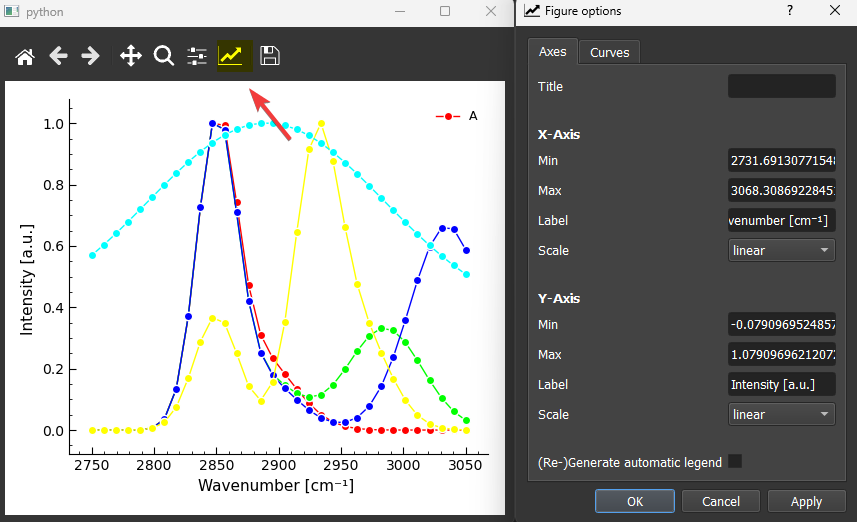The width and height of the screenshot is (857, 522).
Task: Click the Title input field
Action: tap(782, 86)
